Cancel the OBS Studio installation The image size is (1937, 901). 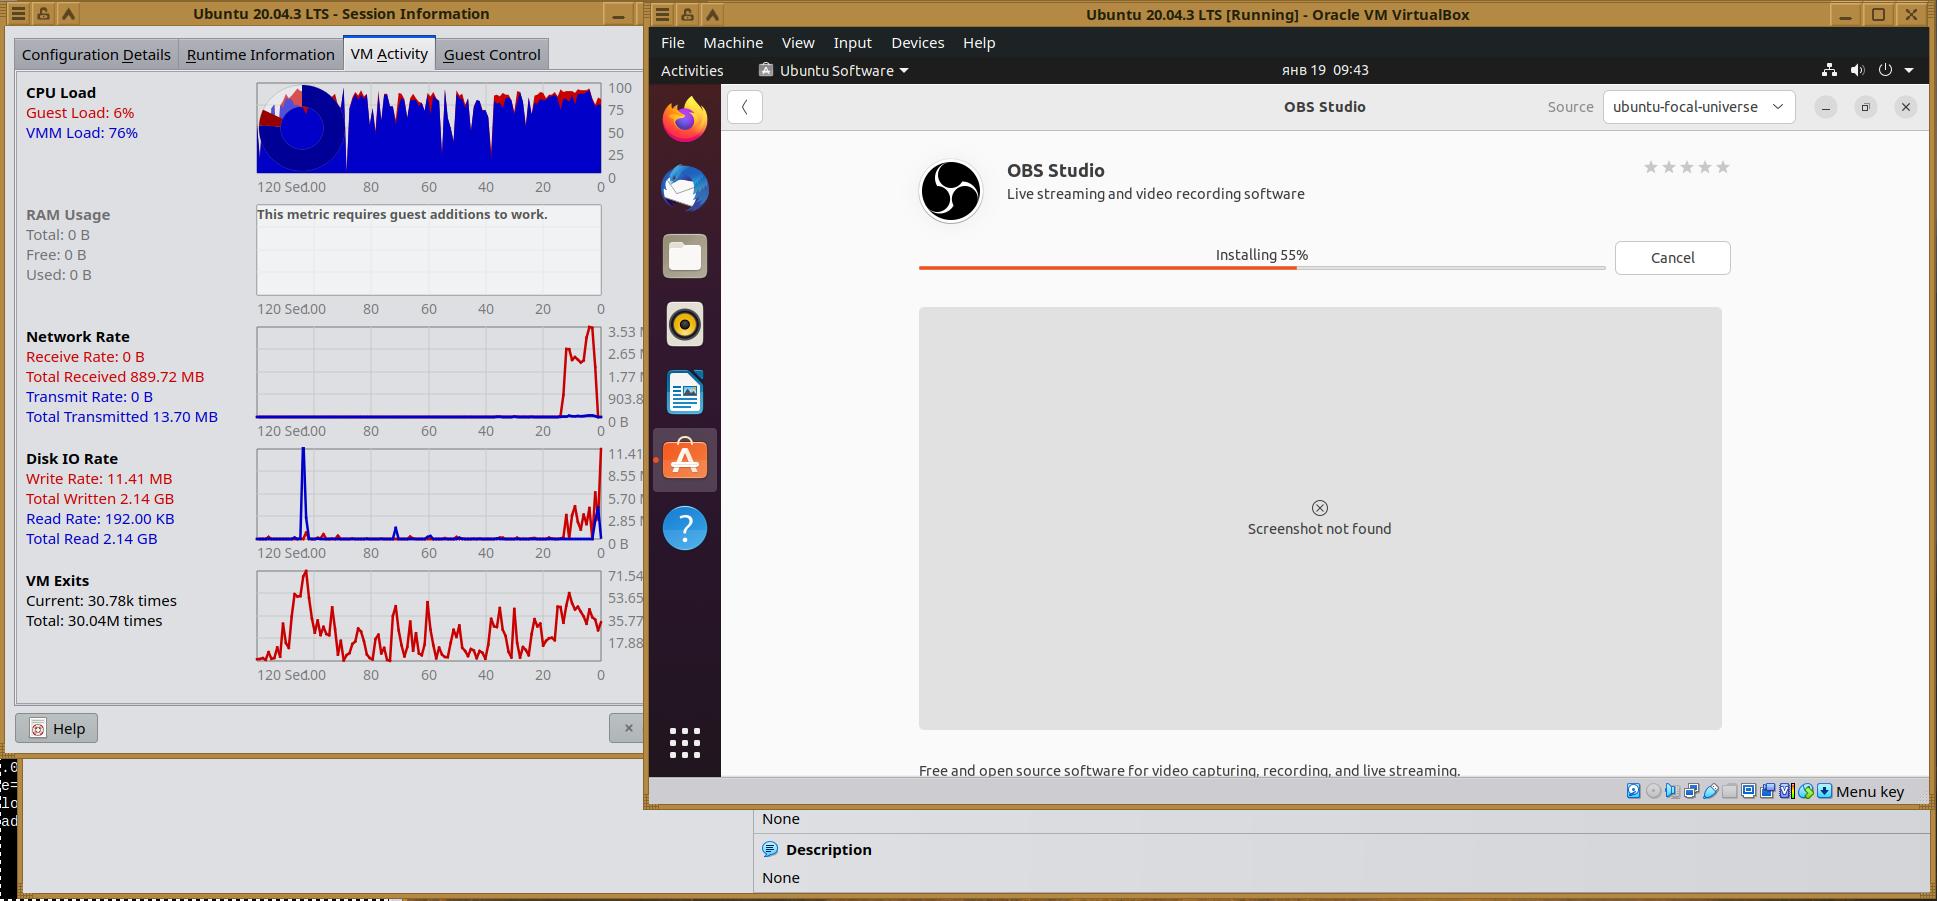[1673, 257]
